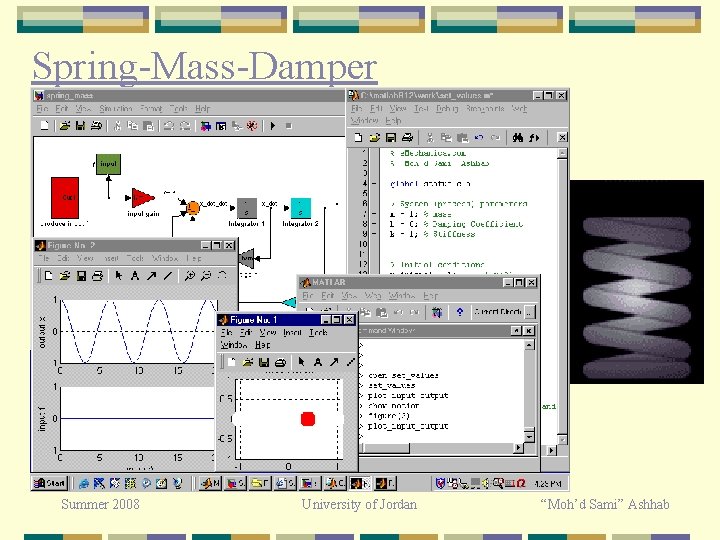Select the green input block in the model

108,164
